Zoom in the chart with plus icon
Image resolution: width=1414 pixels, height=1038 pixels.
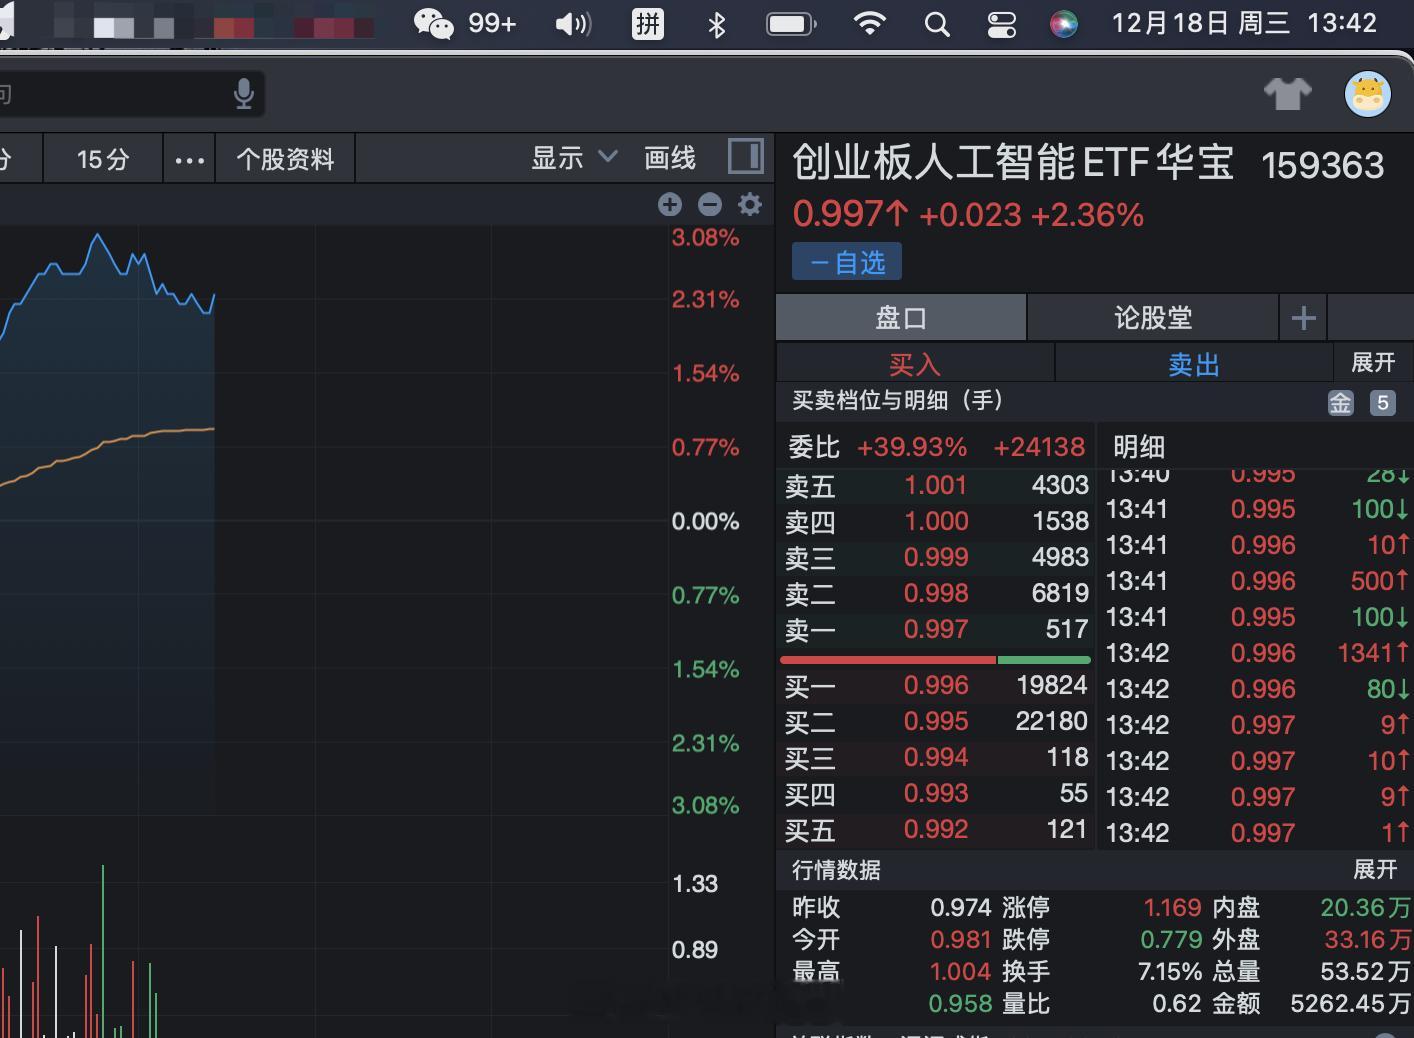(670, 205)
